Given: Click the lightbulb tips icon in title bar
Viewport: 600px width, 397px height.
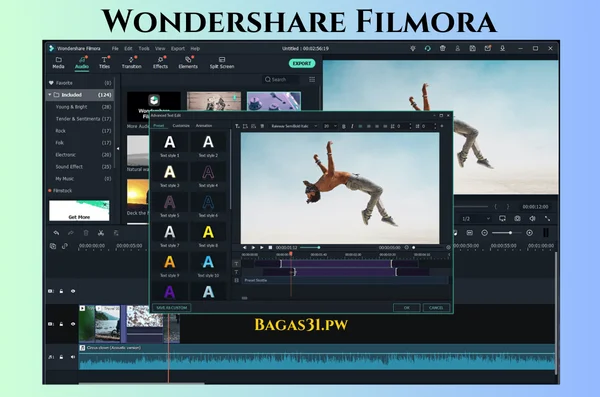Looking at the screenshot, I should click(x=412, y=48).
